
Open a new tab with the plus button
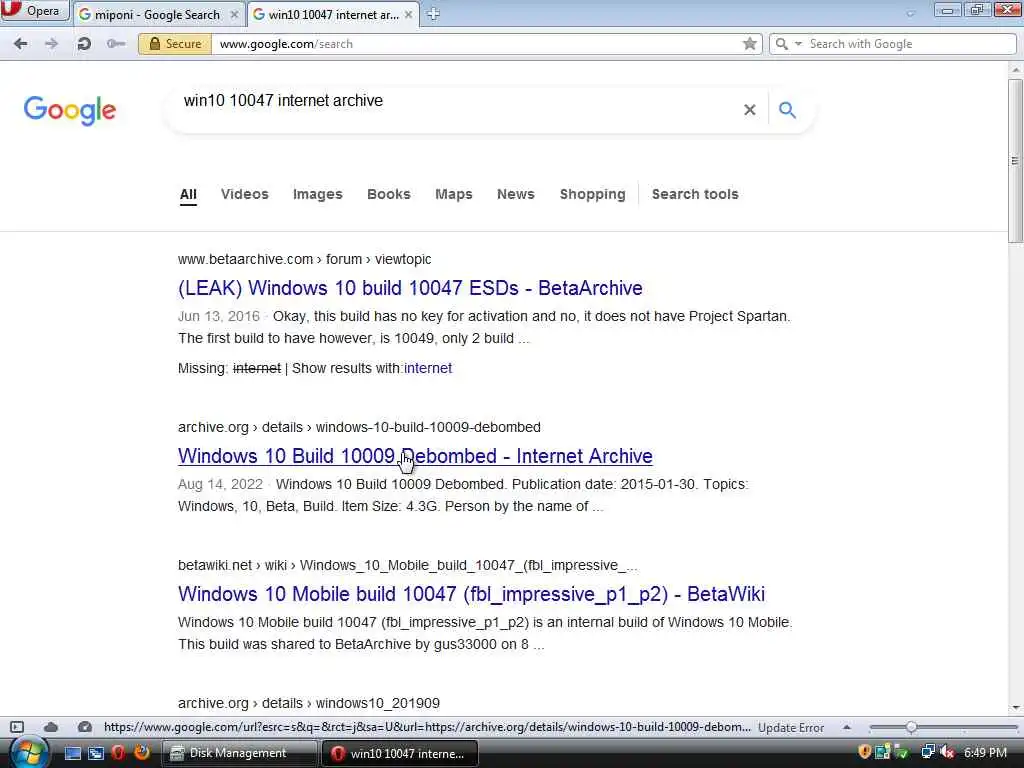click(x=433, y=14)
